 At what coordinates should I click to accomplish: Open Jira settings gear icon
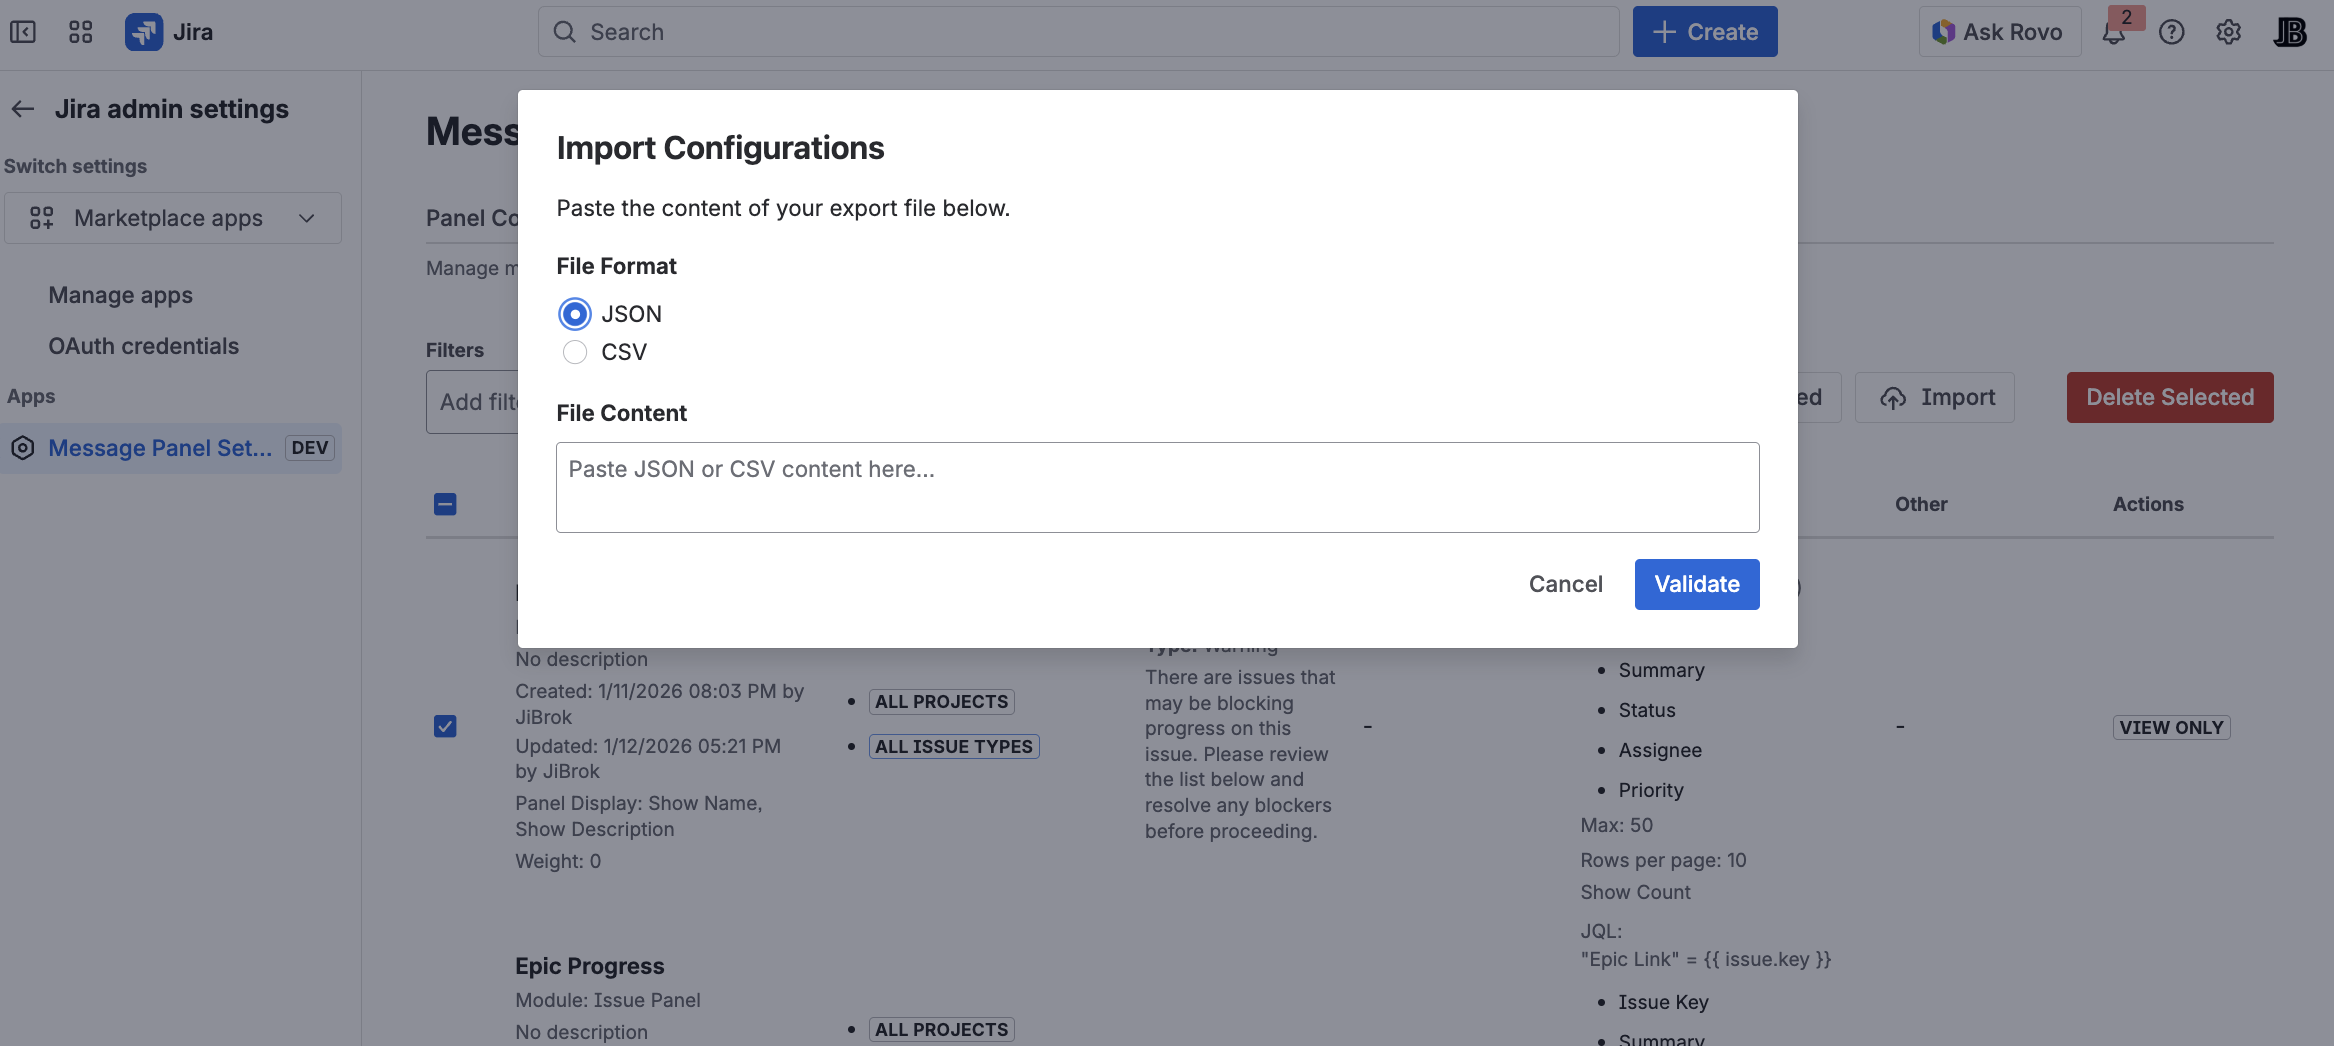pyautogui.click(x=2228, y=31)
